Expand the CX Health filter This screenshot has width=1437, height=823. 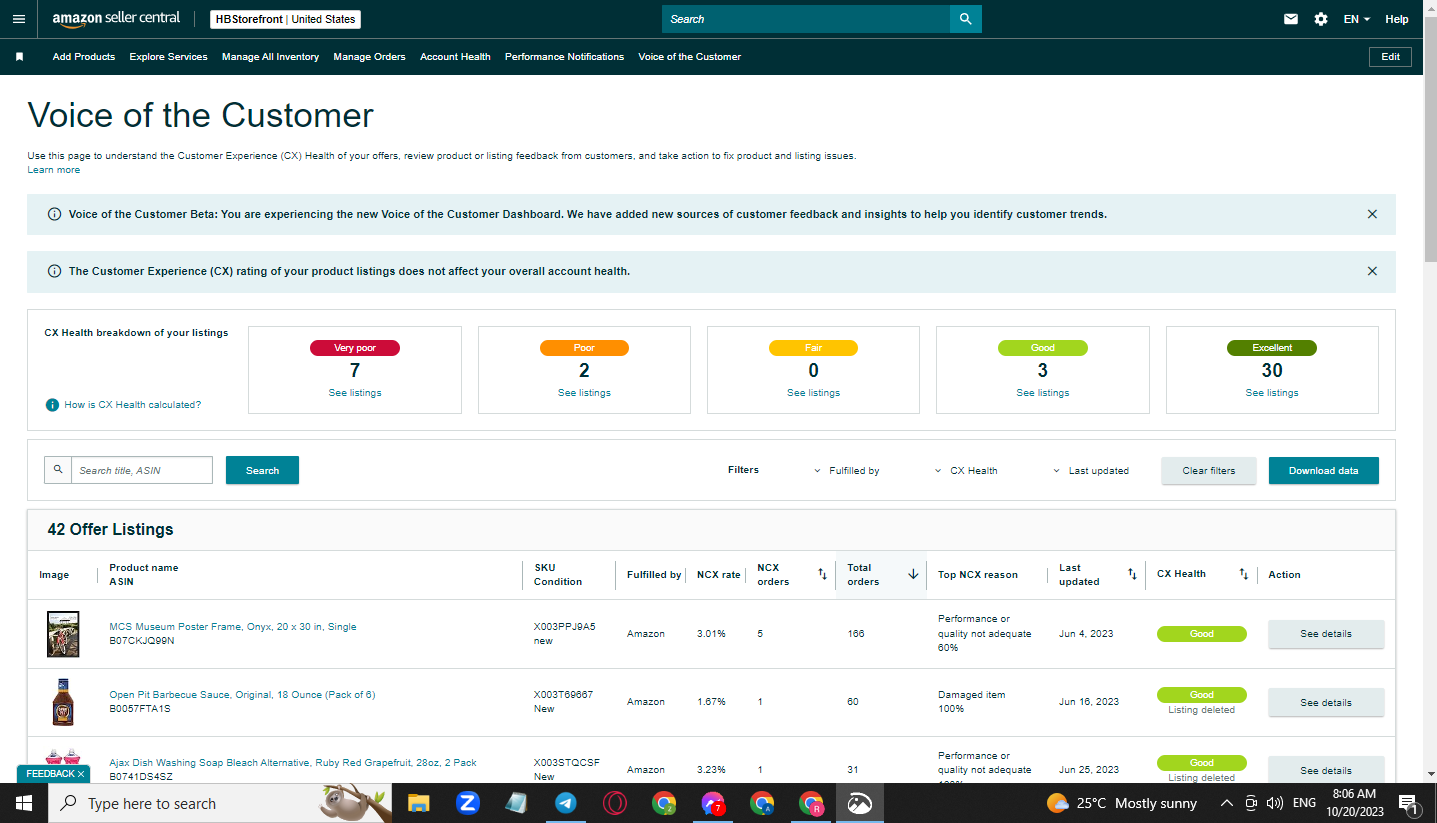[966, 471]
